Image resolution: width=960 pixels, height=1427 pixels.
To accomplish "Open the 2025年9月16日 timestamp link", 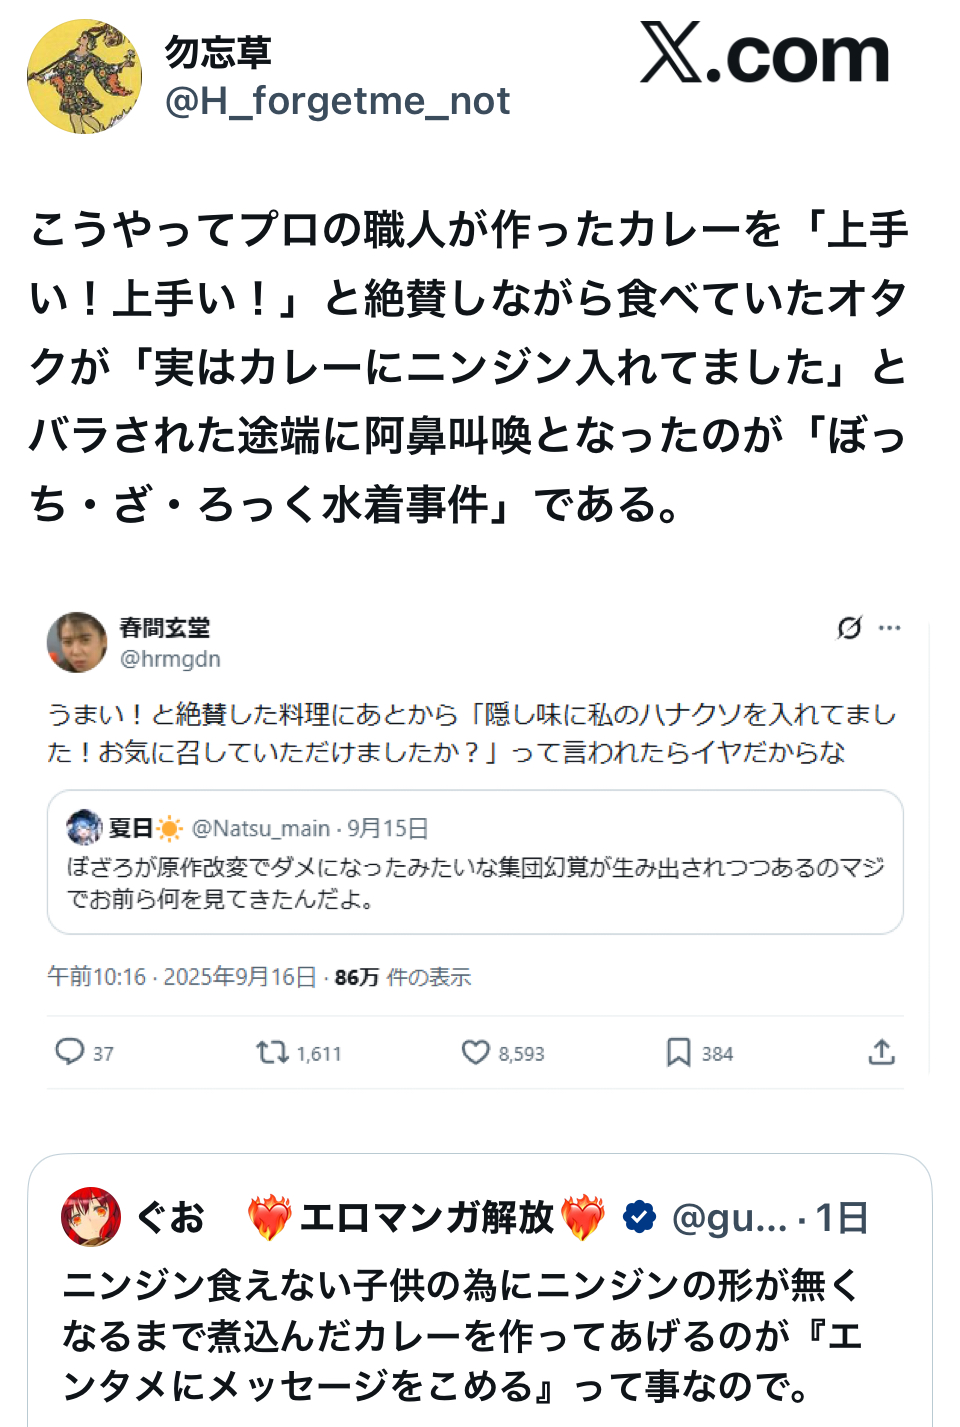I will [x=240, y=977].
